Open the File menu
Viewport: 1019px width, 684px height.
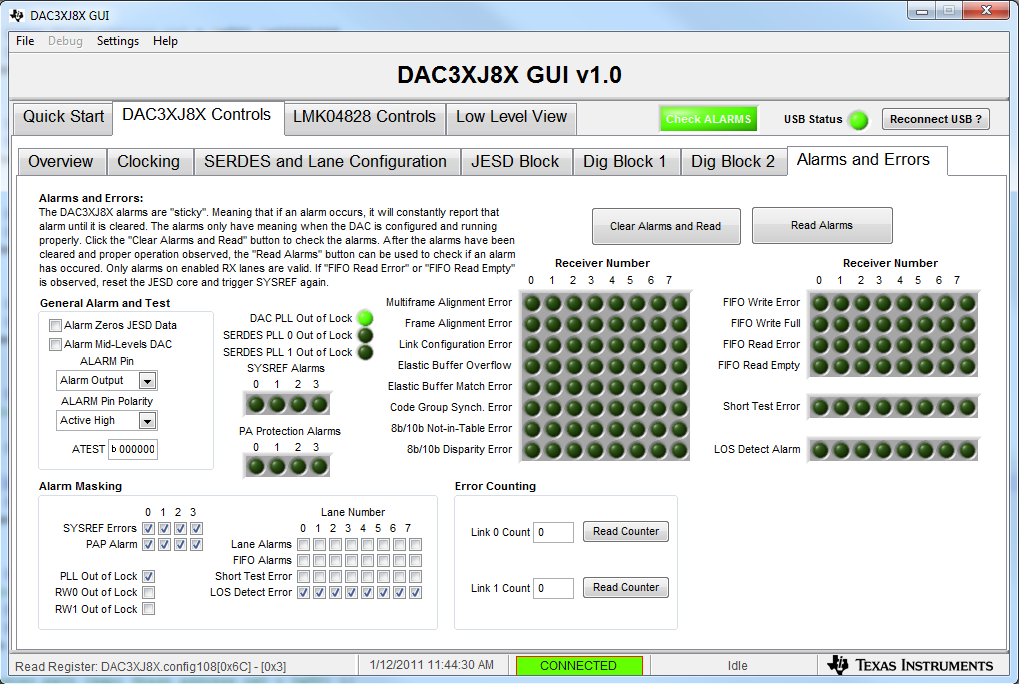pyautogui.click(x=25, y=41)
